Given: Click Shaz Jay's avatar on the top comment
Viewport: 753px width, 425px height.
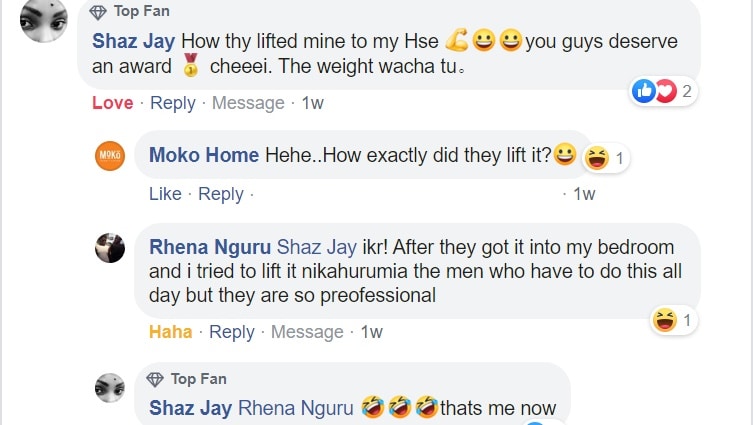Looking at the screenshot, I should 44,22.
